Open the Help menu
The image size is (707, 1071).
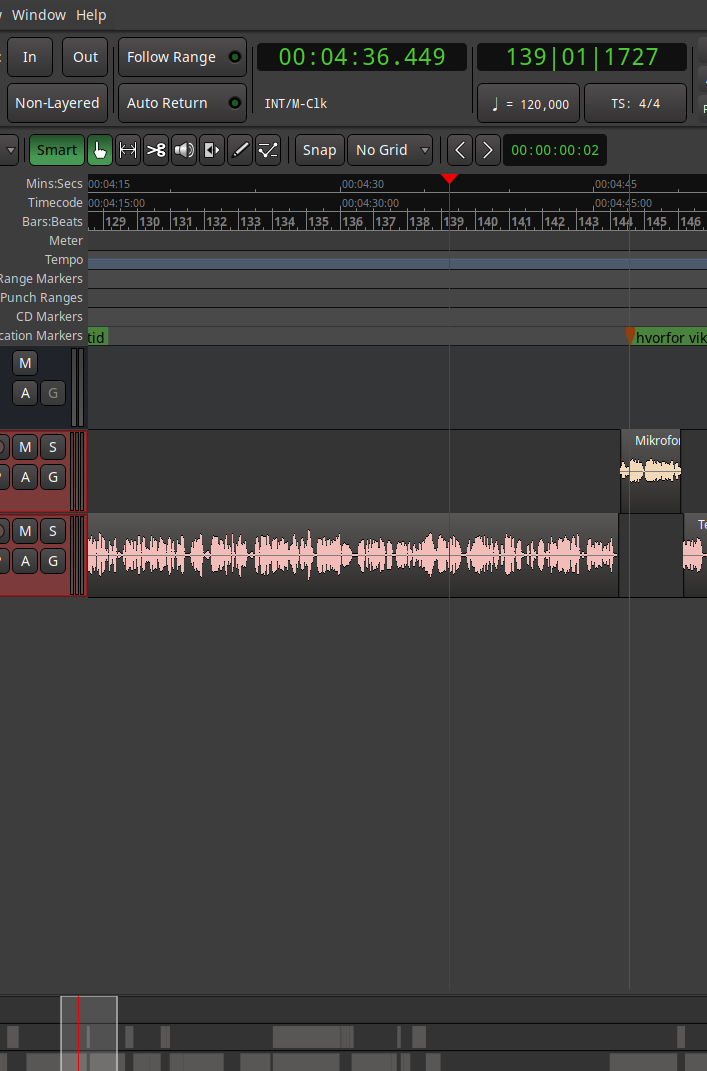click(91, 15)
